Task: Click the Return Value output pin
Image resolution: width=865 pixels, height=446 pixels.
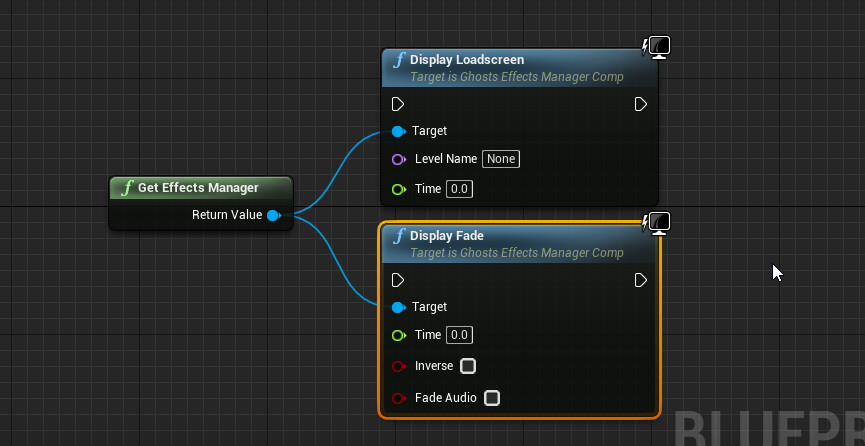Action: coord(274,215)
